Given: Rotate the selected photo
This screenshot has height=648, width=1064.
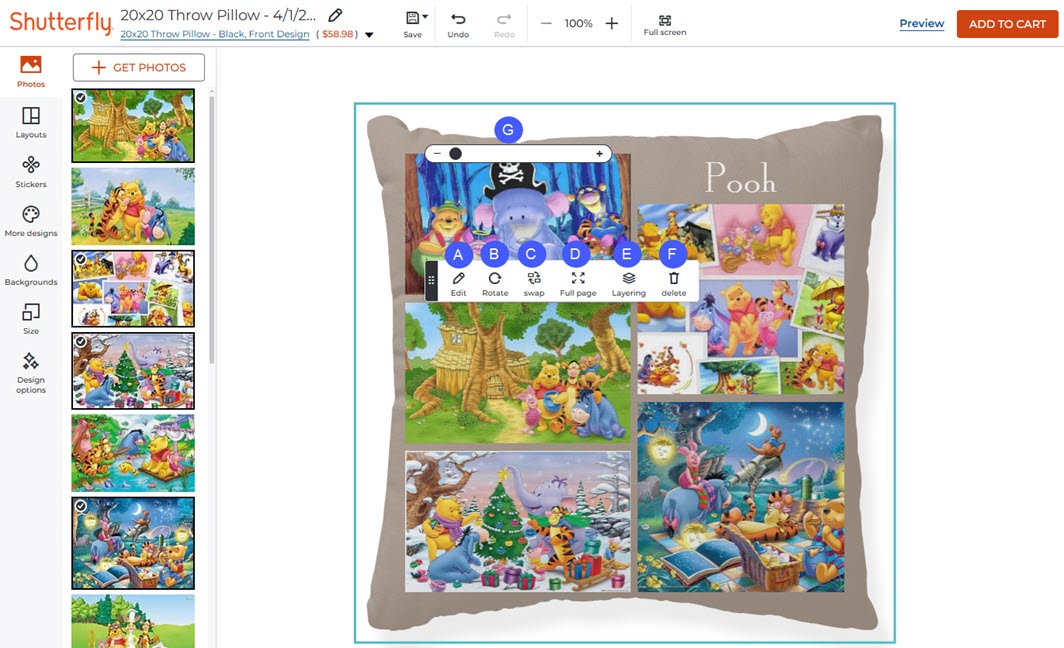Looking at the screenshot, I should pos(495,284).
